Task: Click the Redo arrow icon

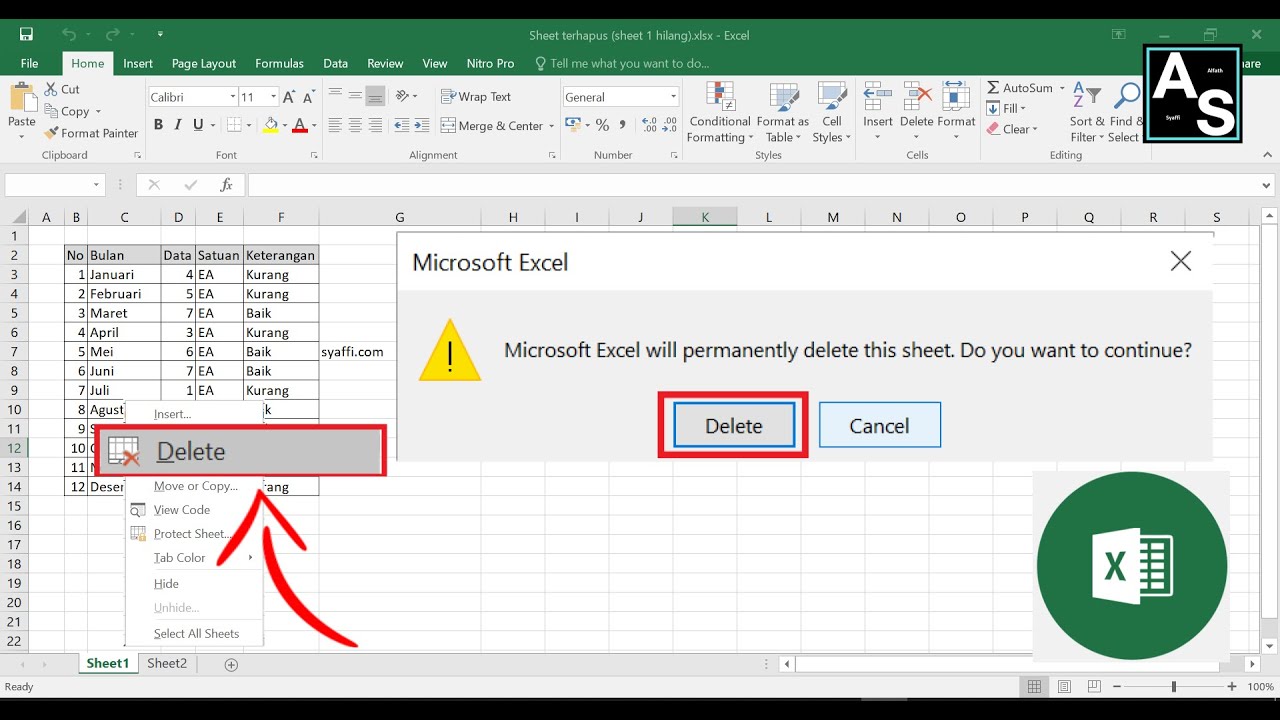Action: point(111,34)
